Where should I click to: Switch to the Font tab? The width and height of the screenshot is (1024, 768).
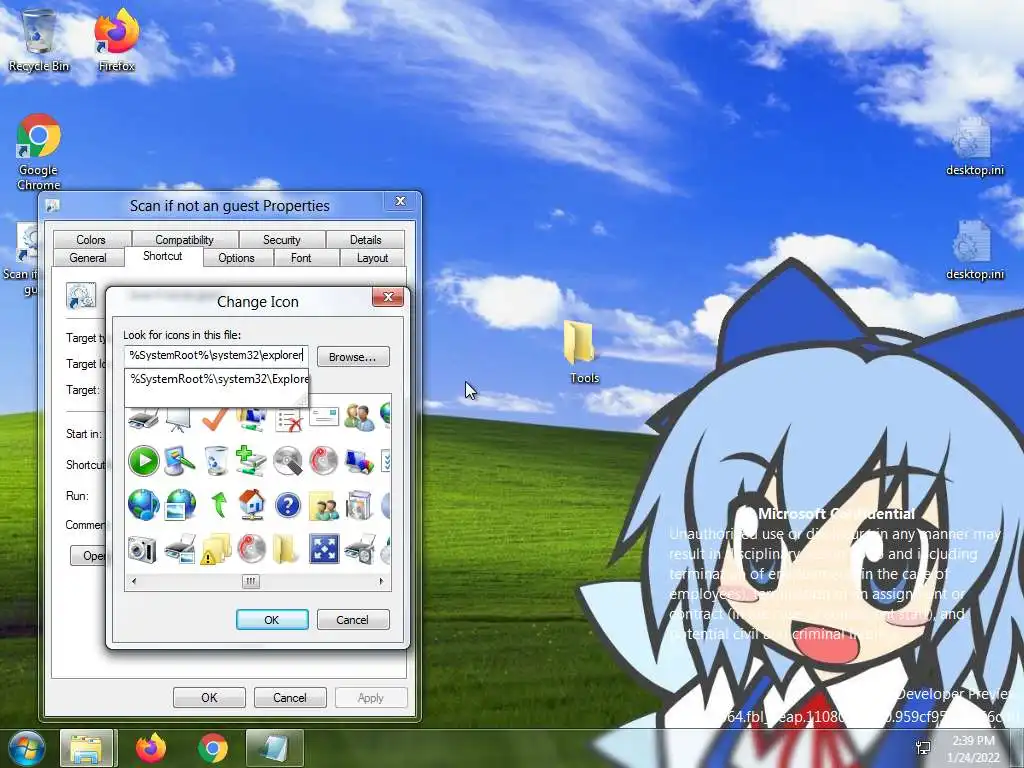300,258
